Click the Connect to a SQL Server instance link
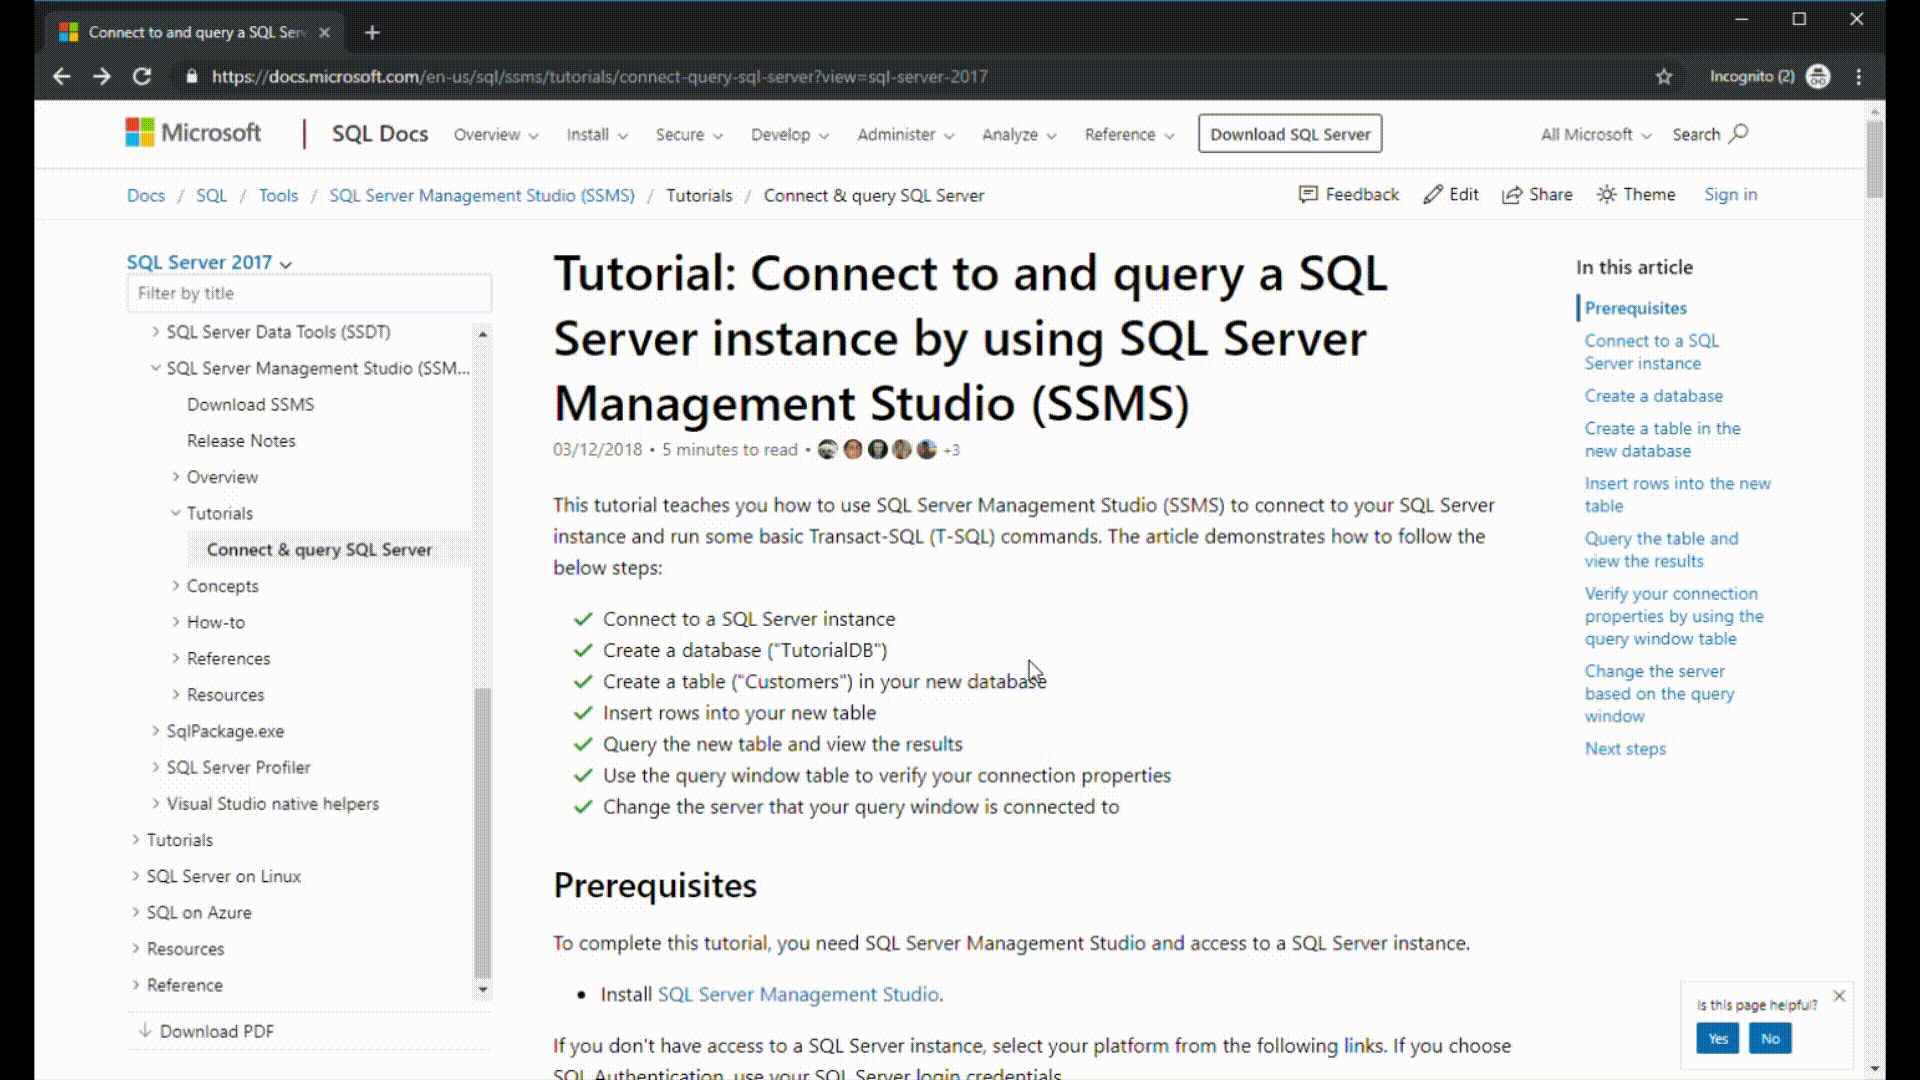The width and height of the screenshot is (1920, 1080). pos(1651,351)
